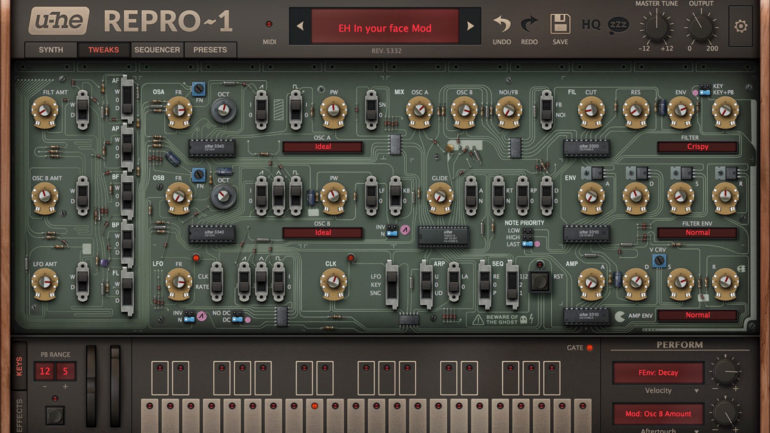This screenshot has height=433, width=770.
Task: Click the PB Range value 12 field
Action: pyautogui.click(x=46, y=371)
